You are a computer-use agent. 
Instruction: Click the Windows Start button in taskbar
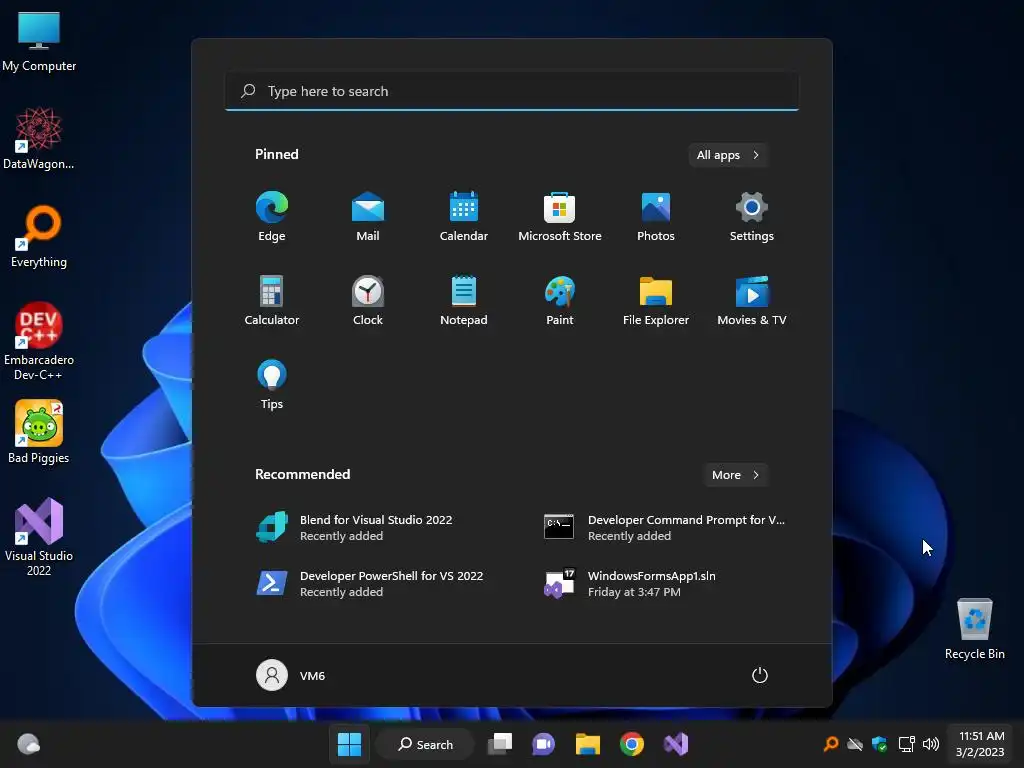click(x=349, y=744)
